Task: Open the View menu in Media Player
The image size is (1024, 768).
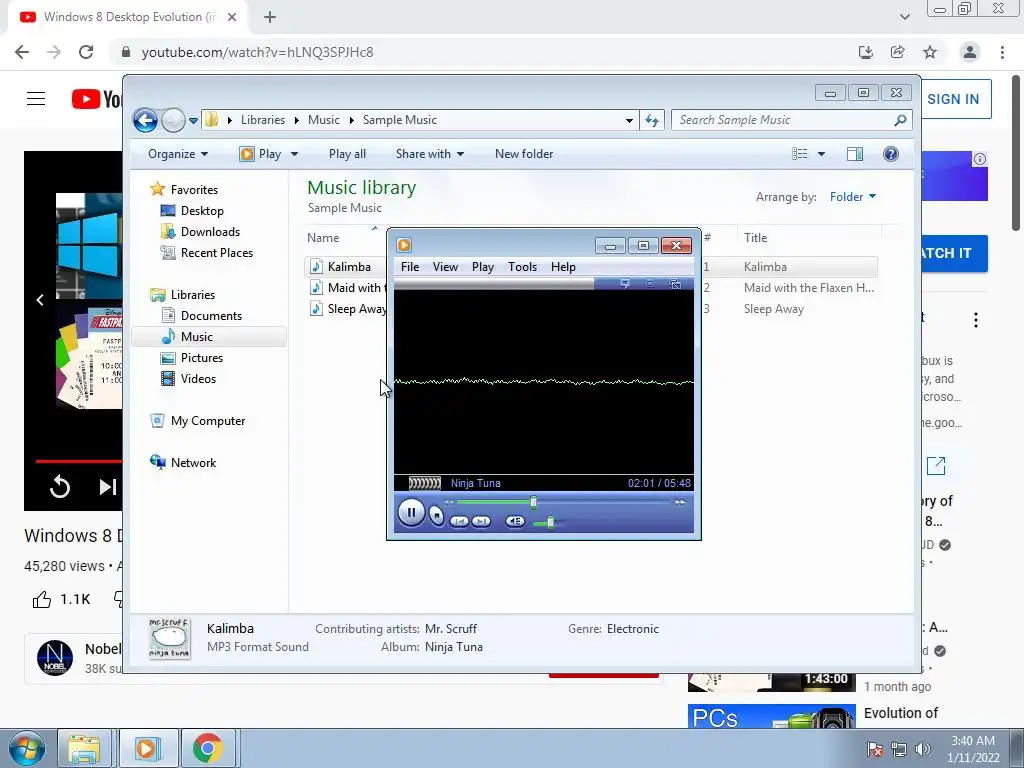Action: tap(445, 266)
